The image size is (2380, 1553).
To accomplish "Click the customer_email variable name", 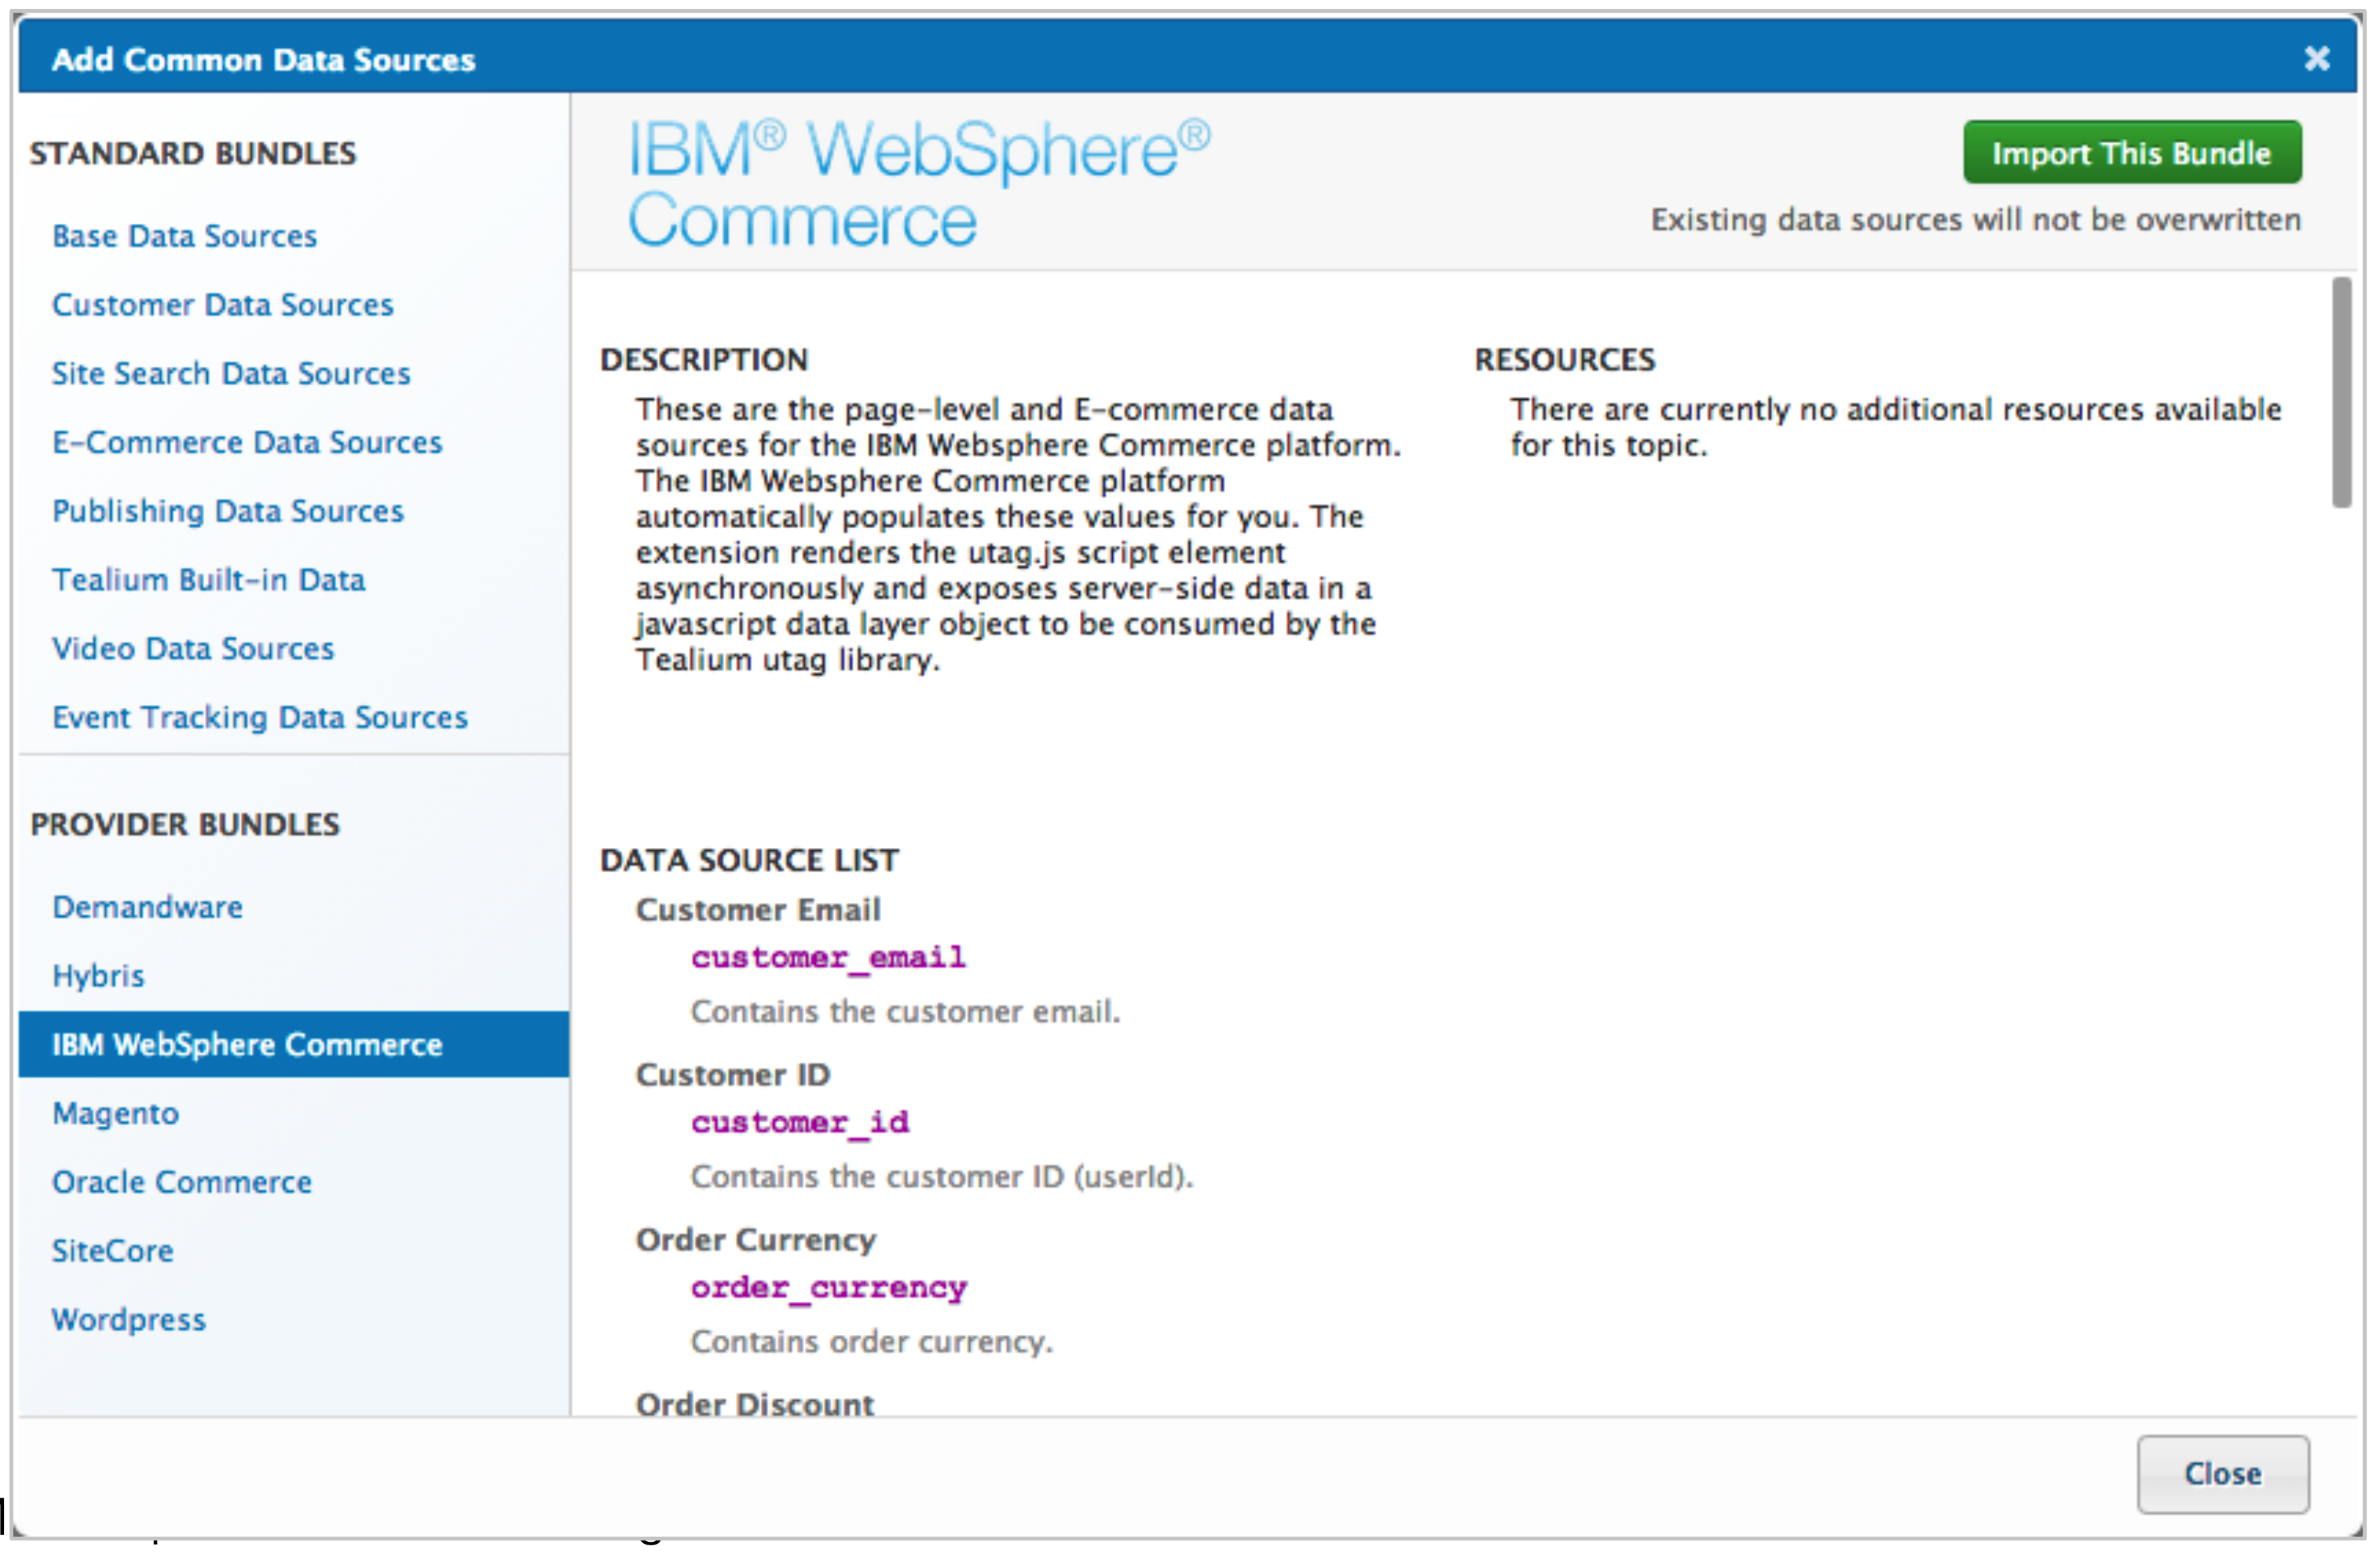I will tap(827, 958).
